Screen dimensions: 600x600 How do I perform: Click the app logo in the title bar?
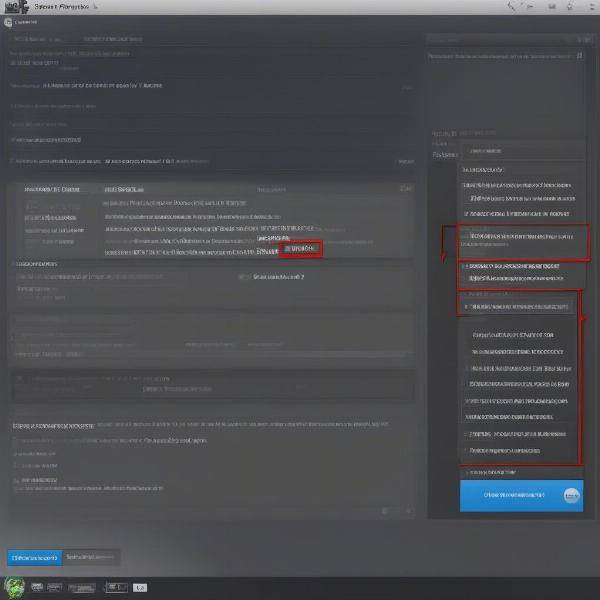pos(16,7)
